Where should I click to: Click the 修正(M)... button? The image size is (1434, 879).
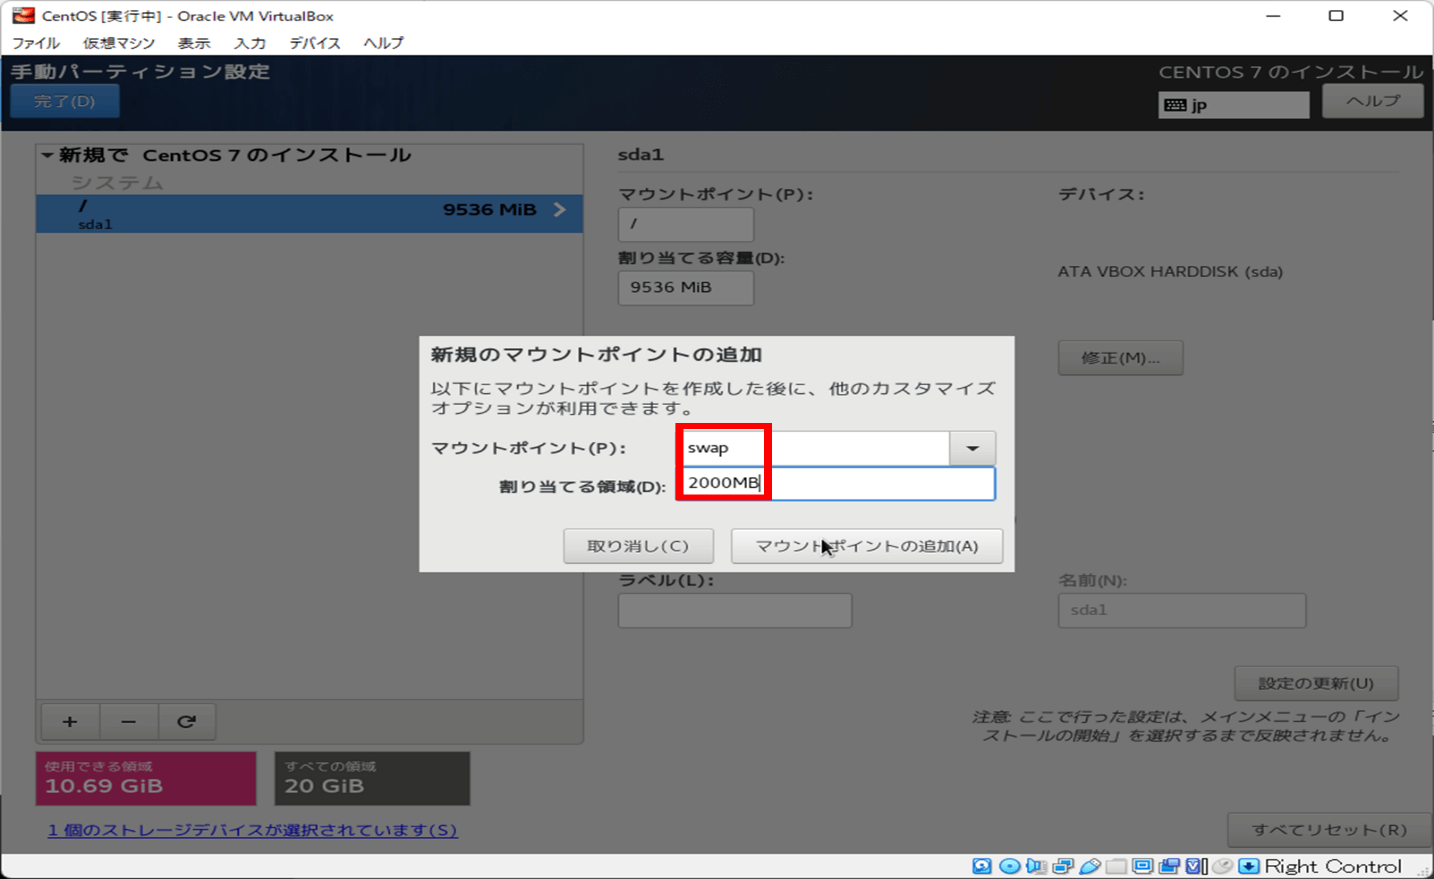[1120, 358]
